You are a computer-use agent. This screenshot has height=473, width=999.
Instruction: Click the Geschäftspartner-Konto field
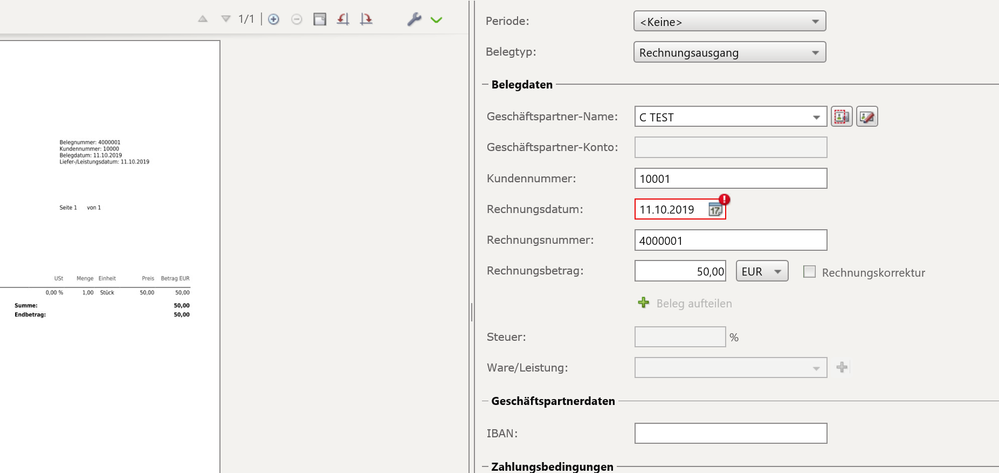pos(731,147)
